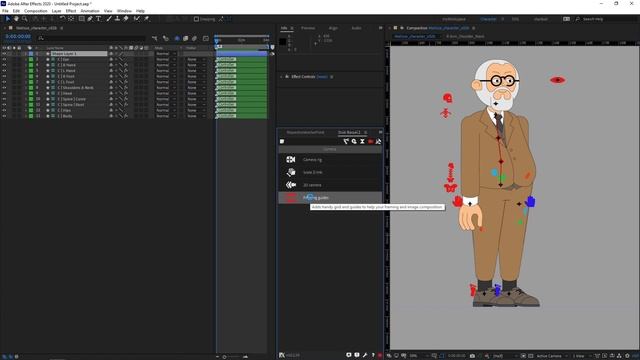Open parent dropdown for C | L Foot layer

[x=195, y=82]
